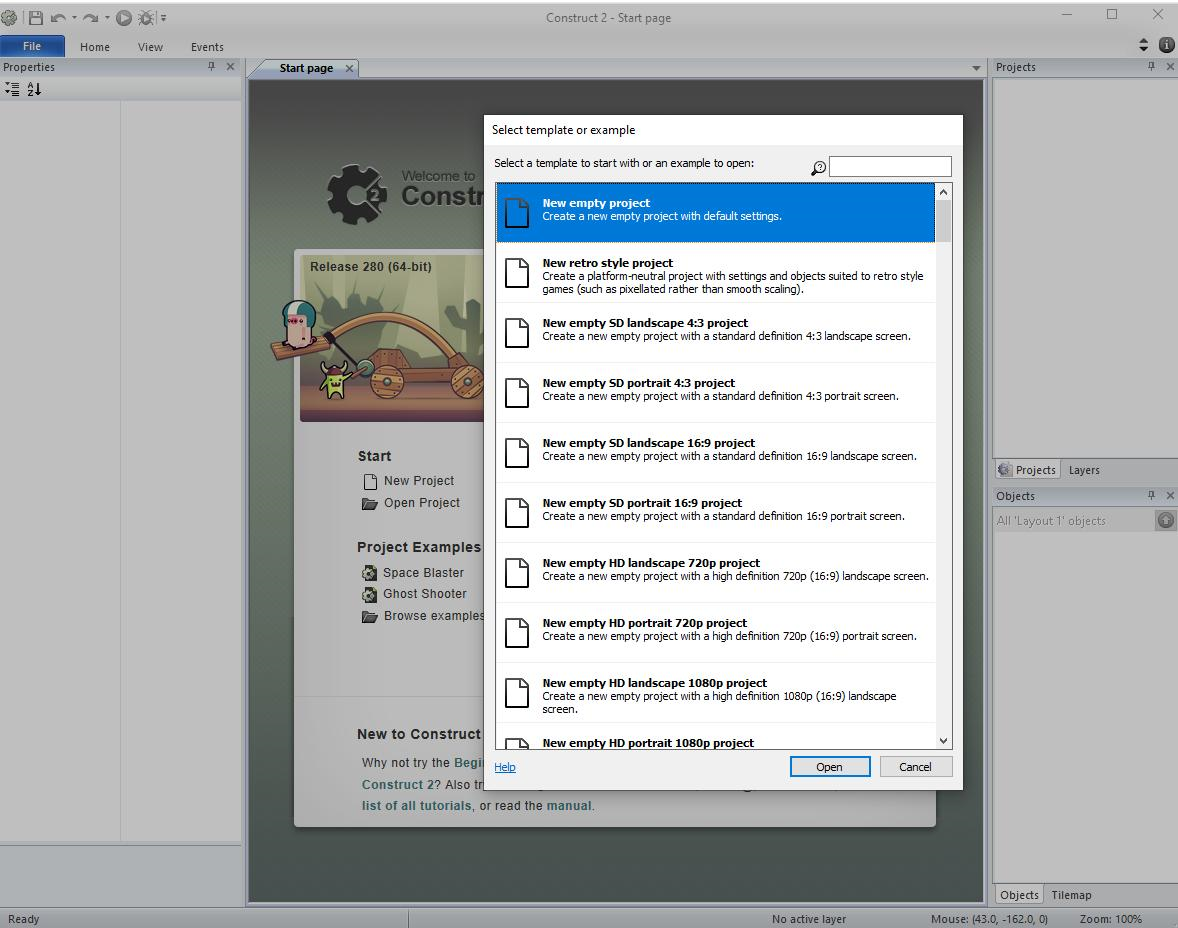Click the Redo icon
The height and width of the screenshot is (928, 1178).
point(90,17)
